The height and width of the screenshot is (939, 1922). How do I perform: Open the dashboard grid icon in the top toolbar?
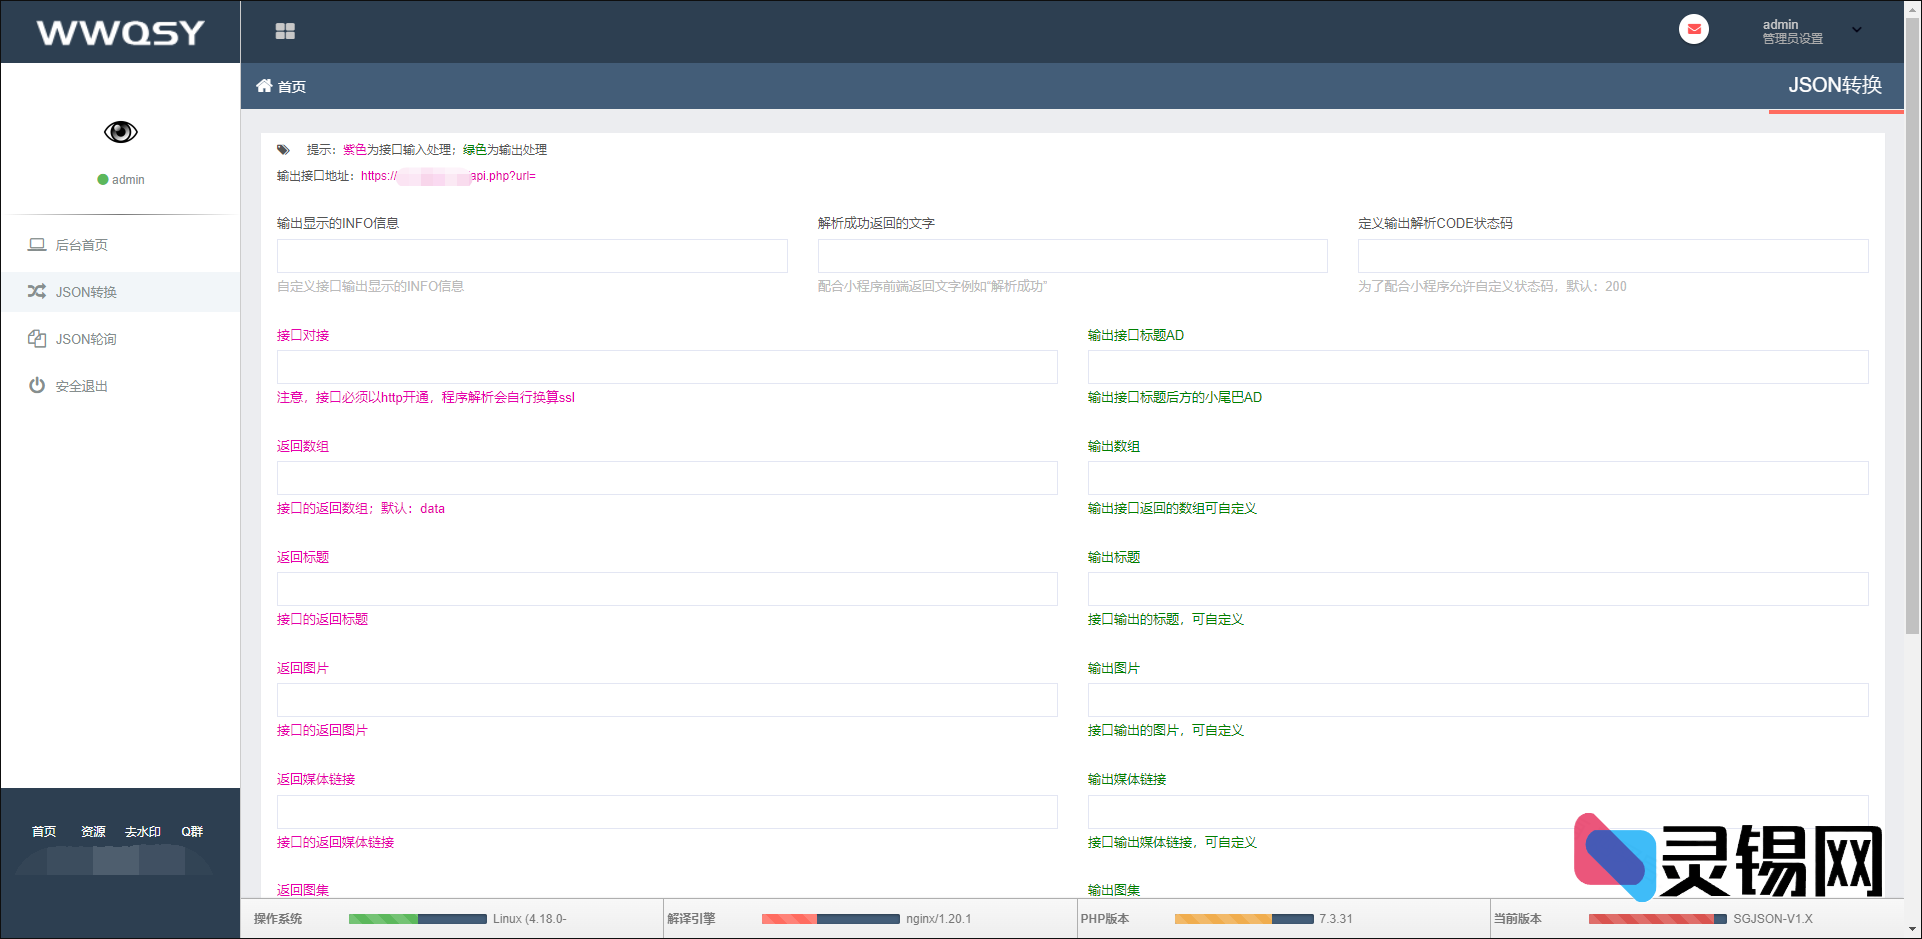(285, 31)
